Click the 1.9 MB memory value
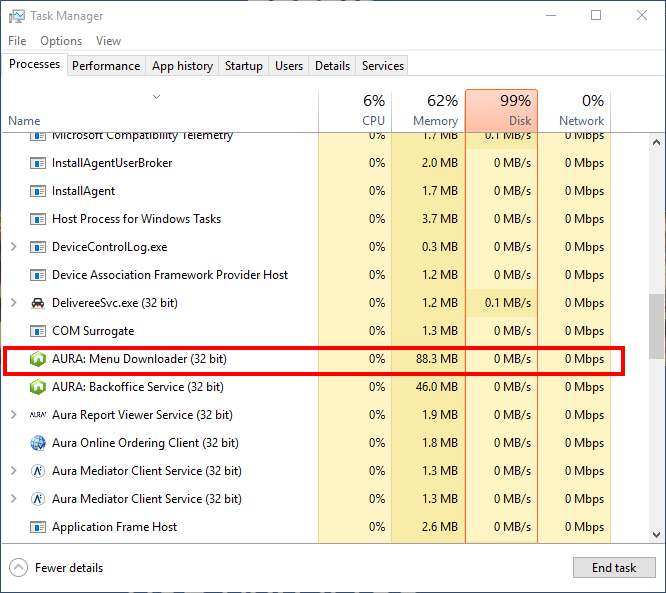The image size is (666, 593). tap(440, 415)
